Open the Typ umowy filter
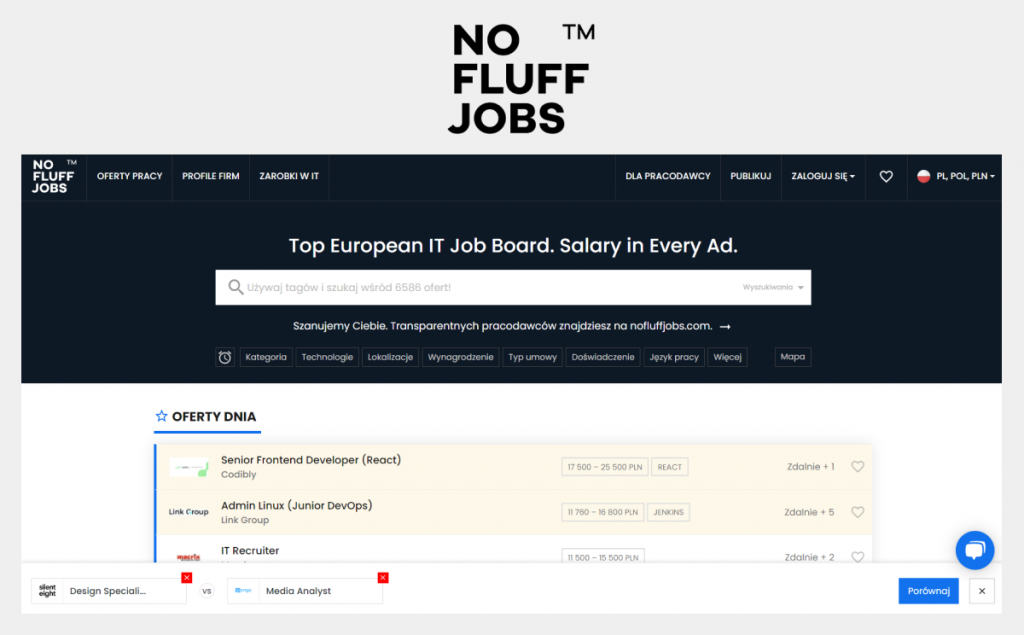 [x=532, y=357]
